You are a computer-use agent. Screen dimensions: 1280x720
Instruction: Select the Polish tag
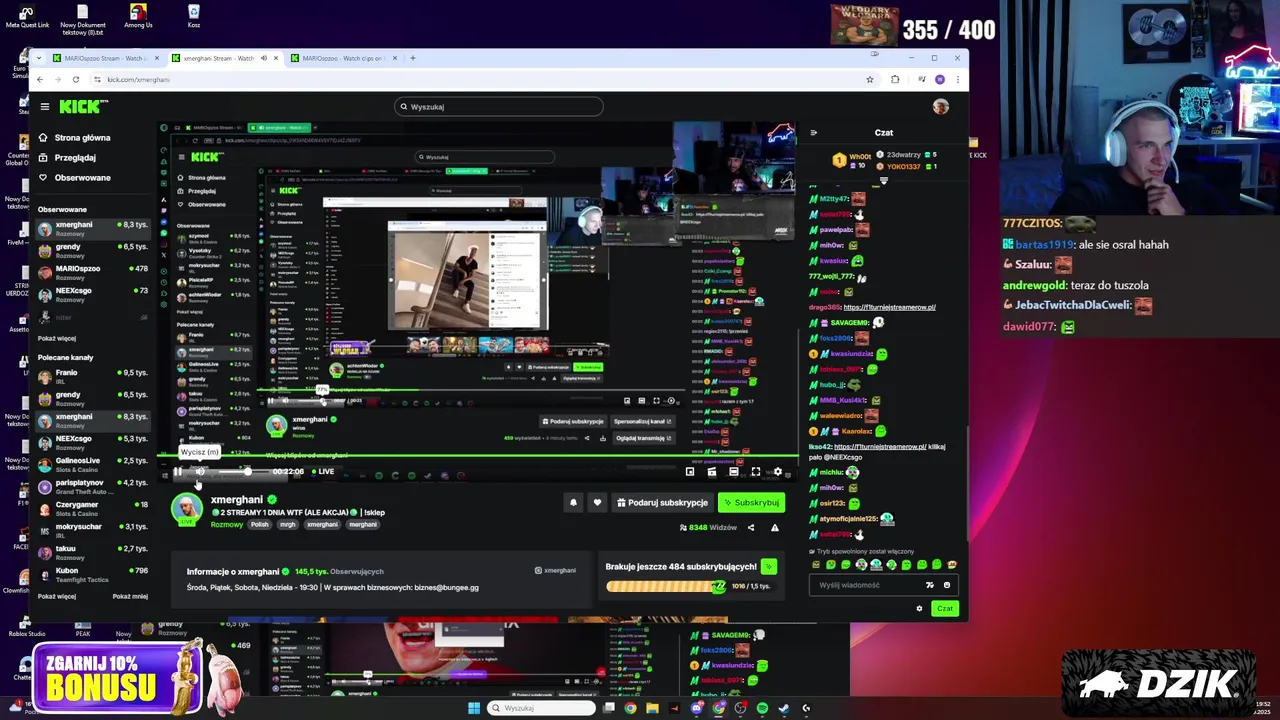pos(260,525)
